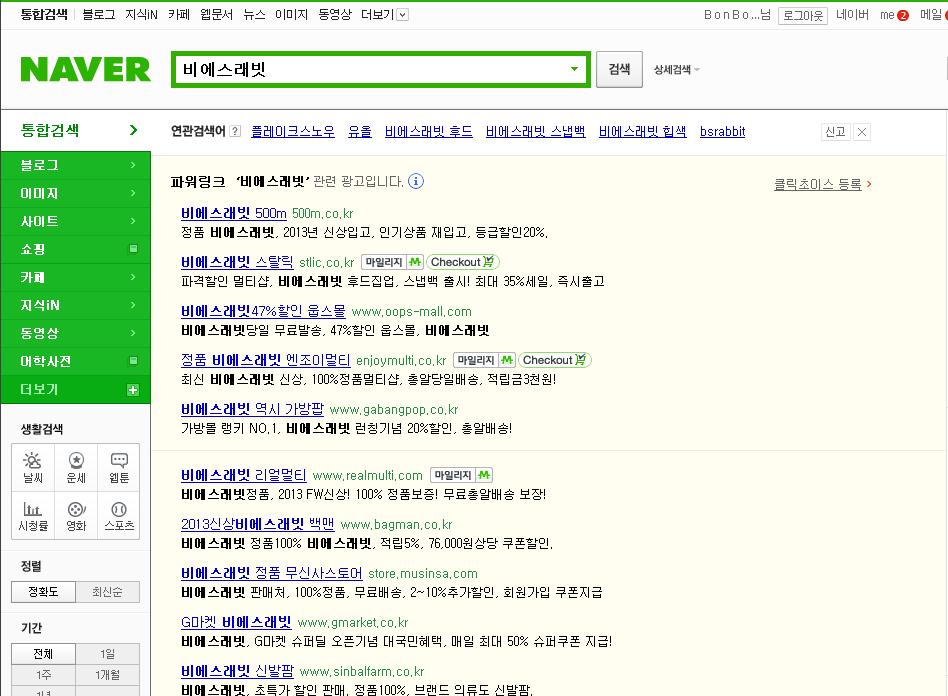Click the 어학사전 sidebar square icon
This screenshot has height=696, width=948.
pos(133,361)
